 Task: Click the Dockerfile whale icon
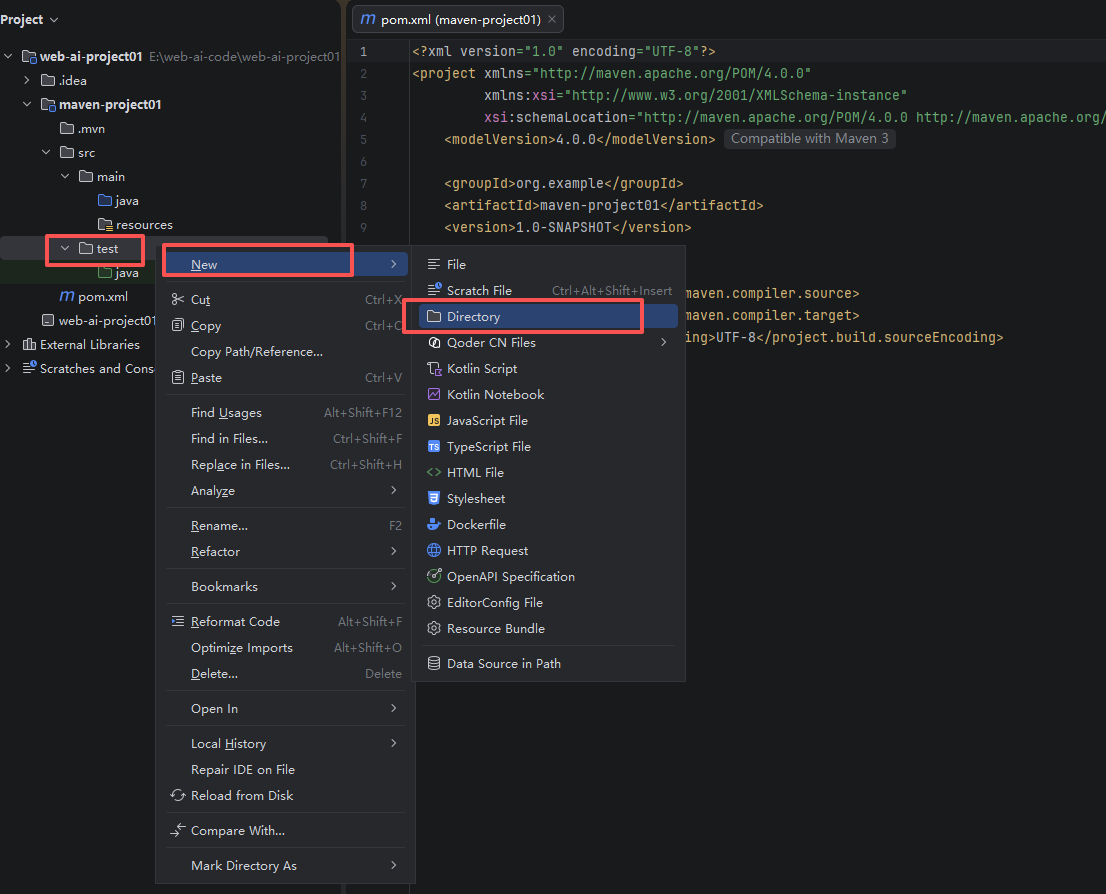click(434, 524)
